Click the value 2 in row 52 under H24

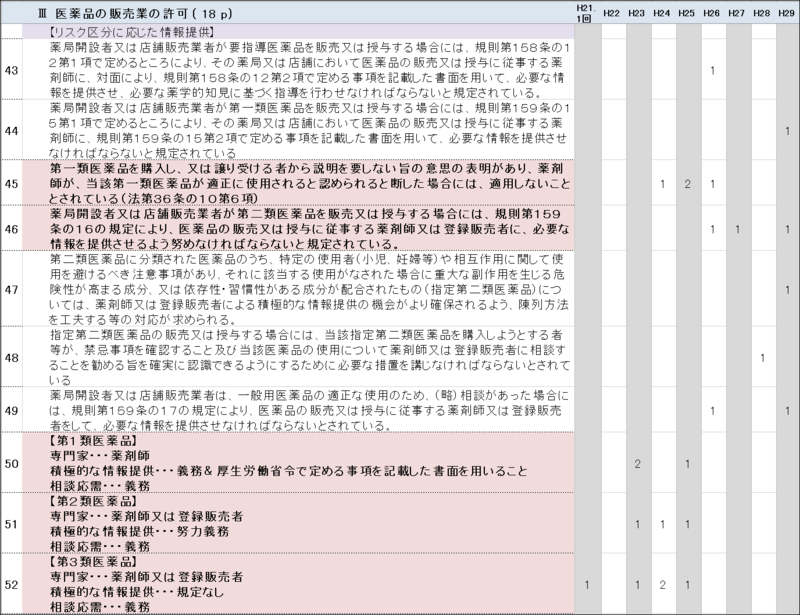pos(662,585)
